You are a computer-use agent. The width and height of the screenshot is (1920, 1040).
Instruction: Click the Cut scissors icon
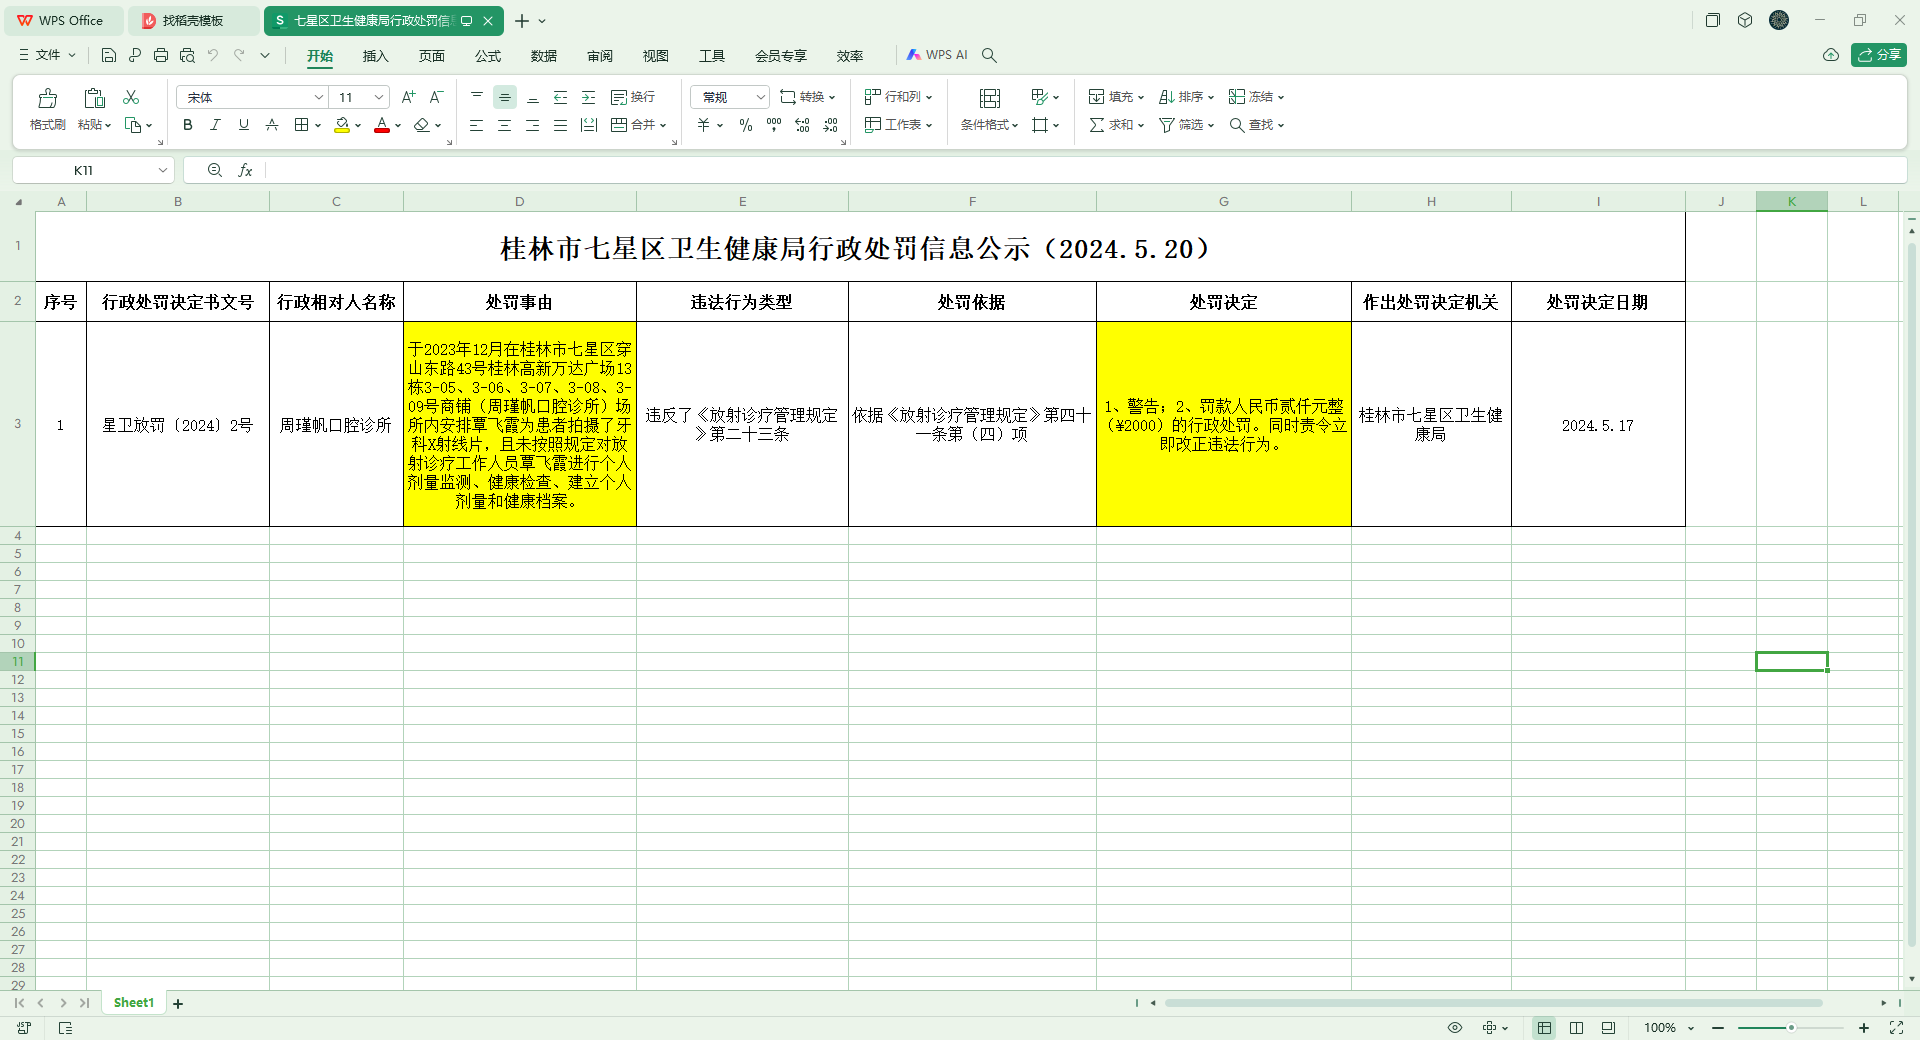pos(131,97)
